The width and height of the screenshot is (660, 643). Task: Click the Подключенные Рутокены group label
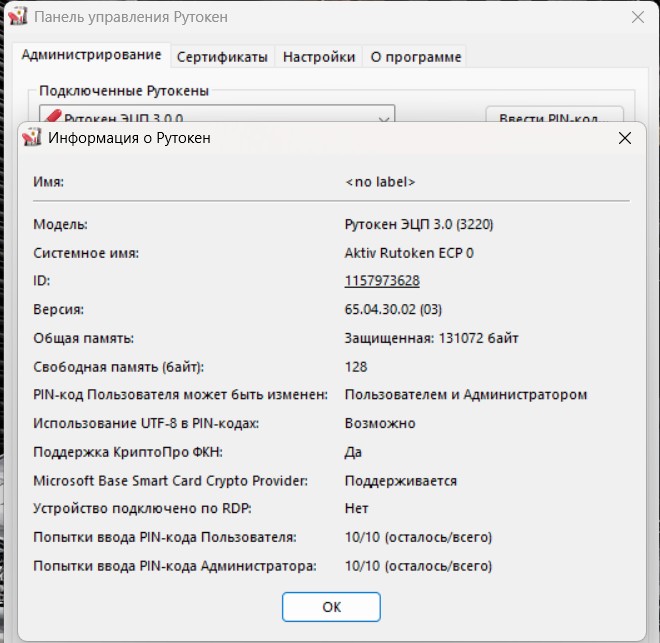tap(124, 91)
